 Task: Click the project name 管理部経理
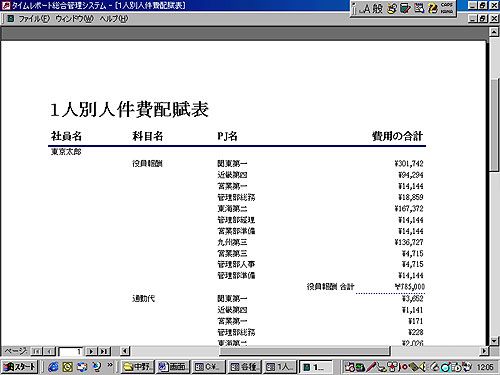(236, 220)
